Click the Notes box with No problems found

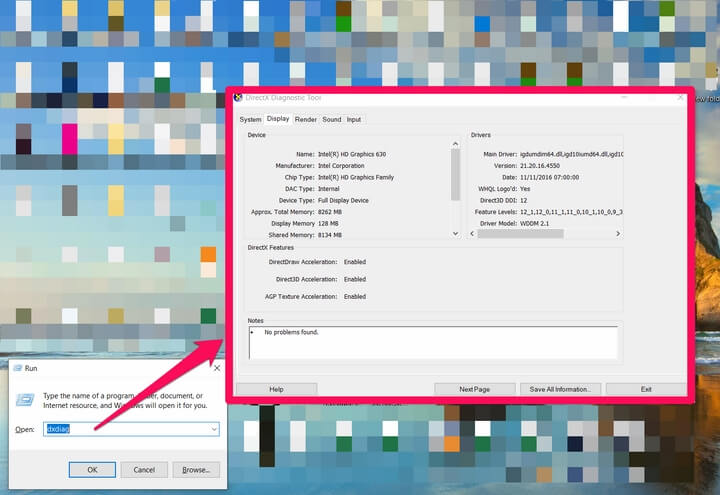coord(433,343)
